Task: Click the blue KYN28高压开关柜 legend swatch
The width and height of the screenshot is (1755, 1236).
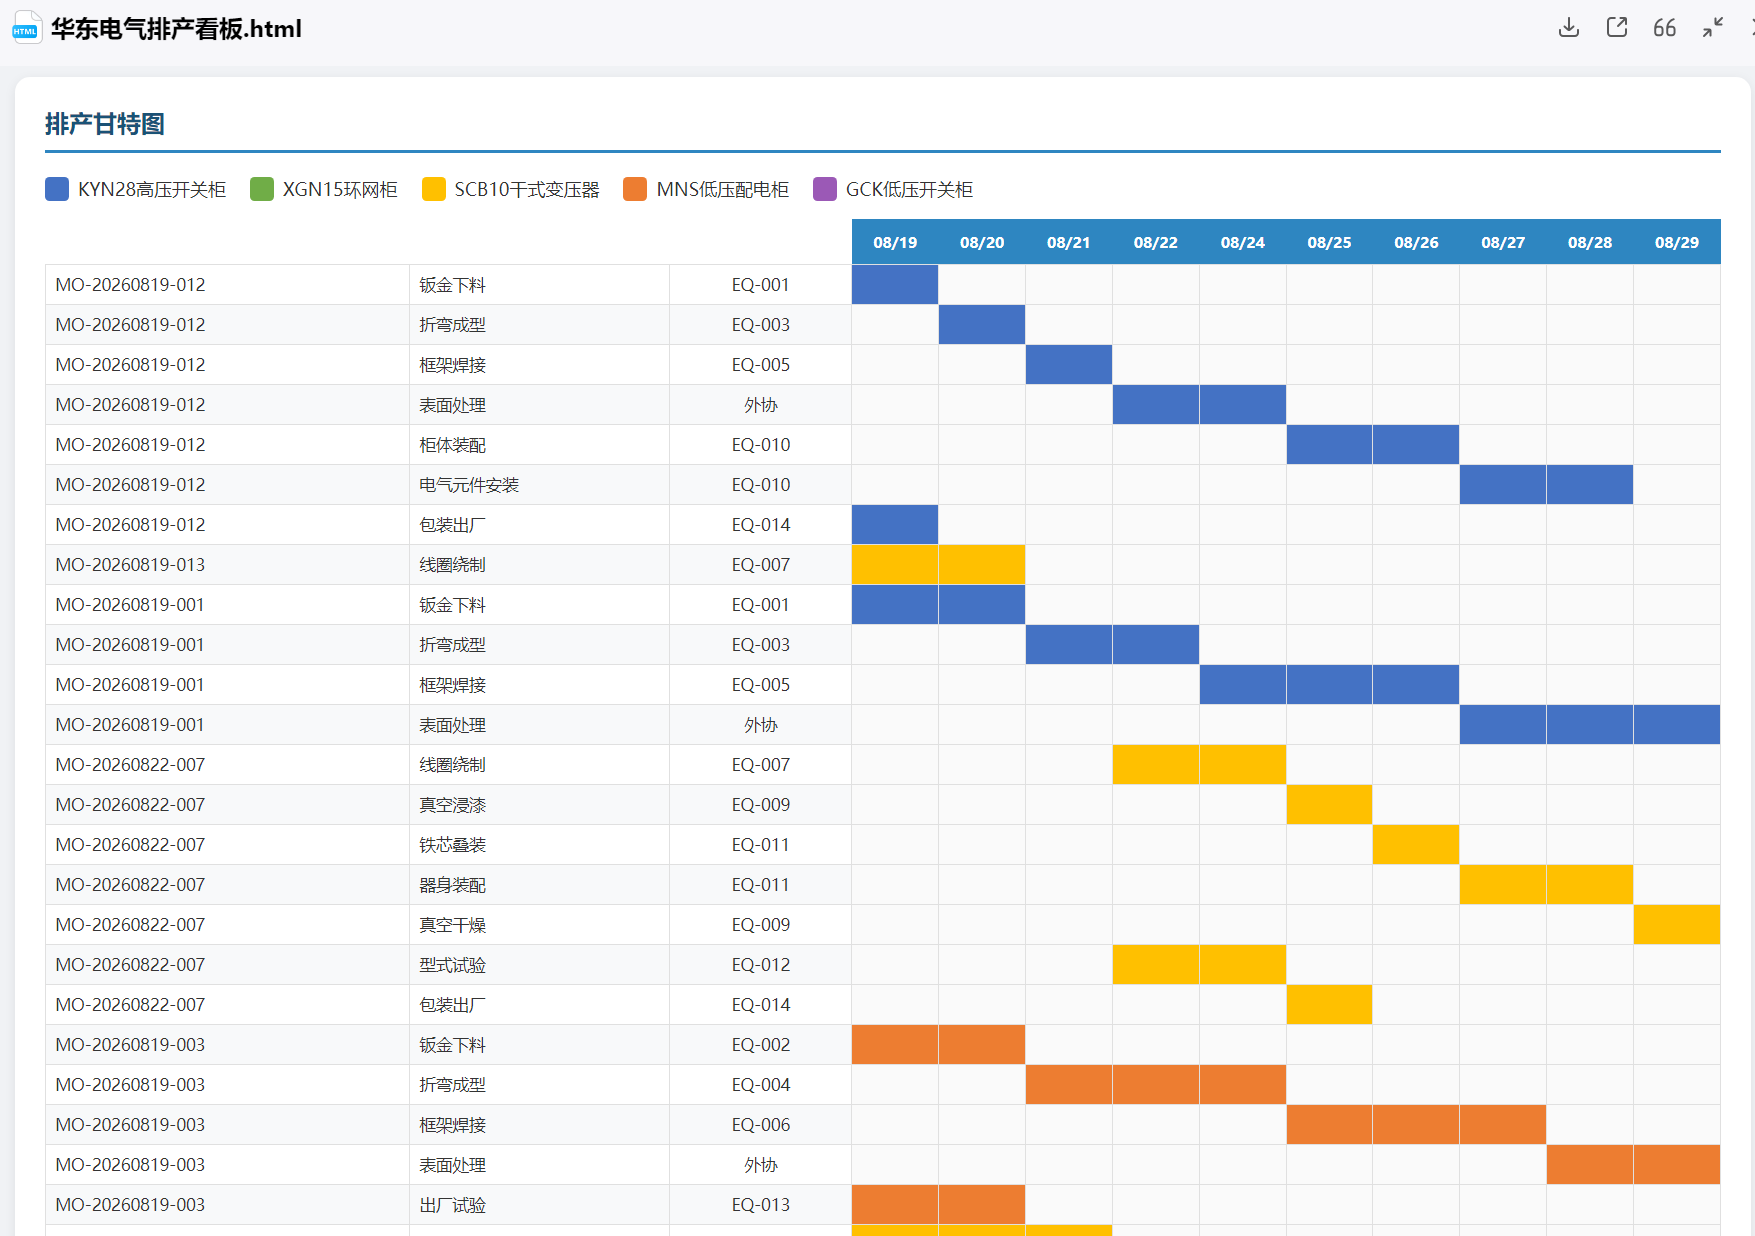Action: [57, 189]
